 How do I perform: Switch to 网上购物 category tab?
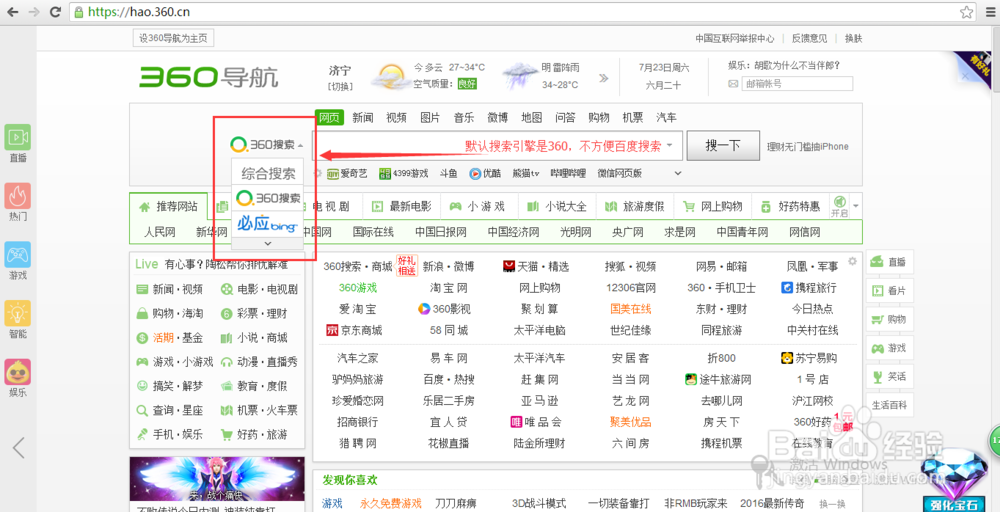pos(712,206)
